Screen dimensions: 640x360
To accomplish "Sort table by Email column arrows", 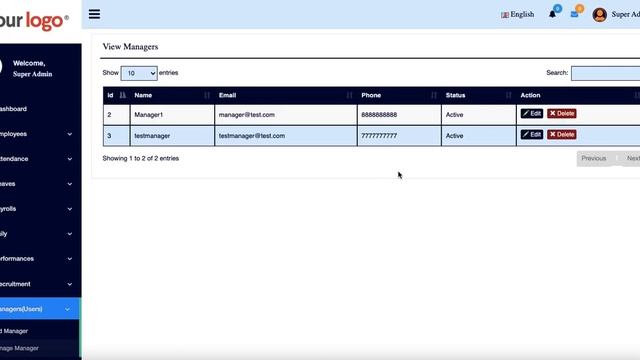I will pos(349,96).
